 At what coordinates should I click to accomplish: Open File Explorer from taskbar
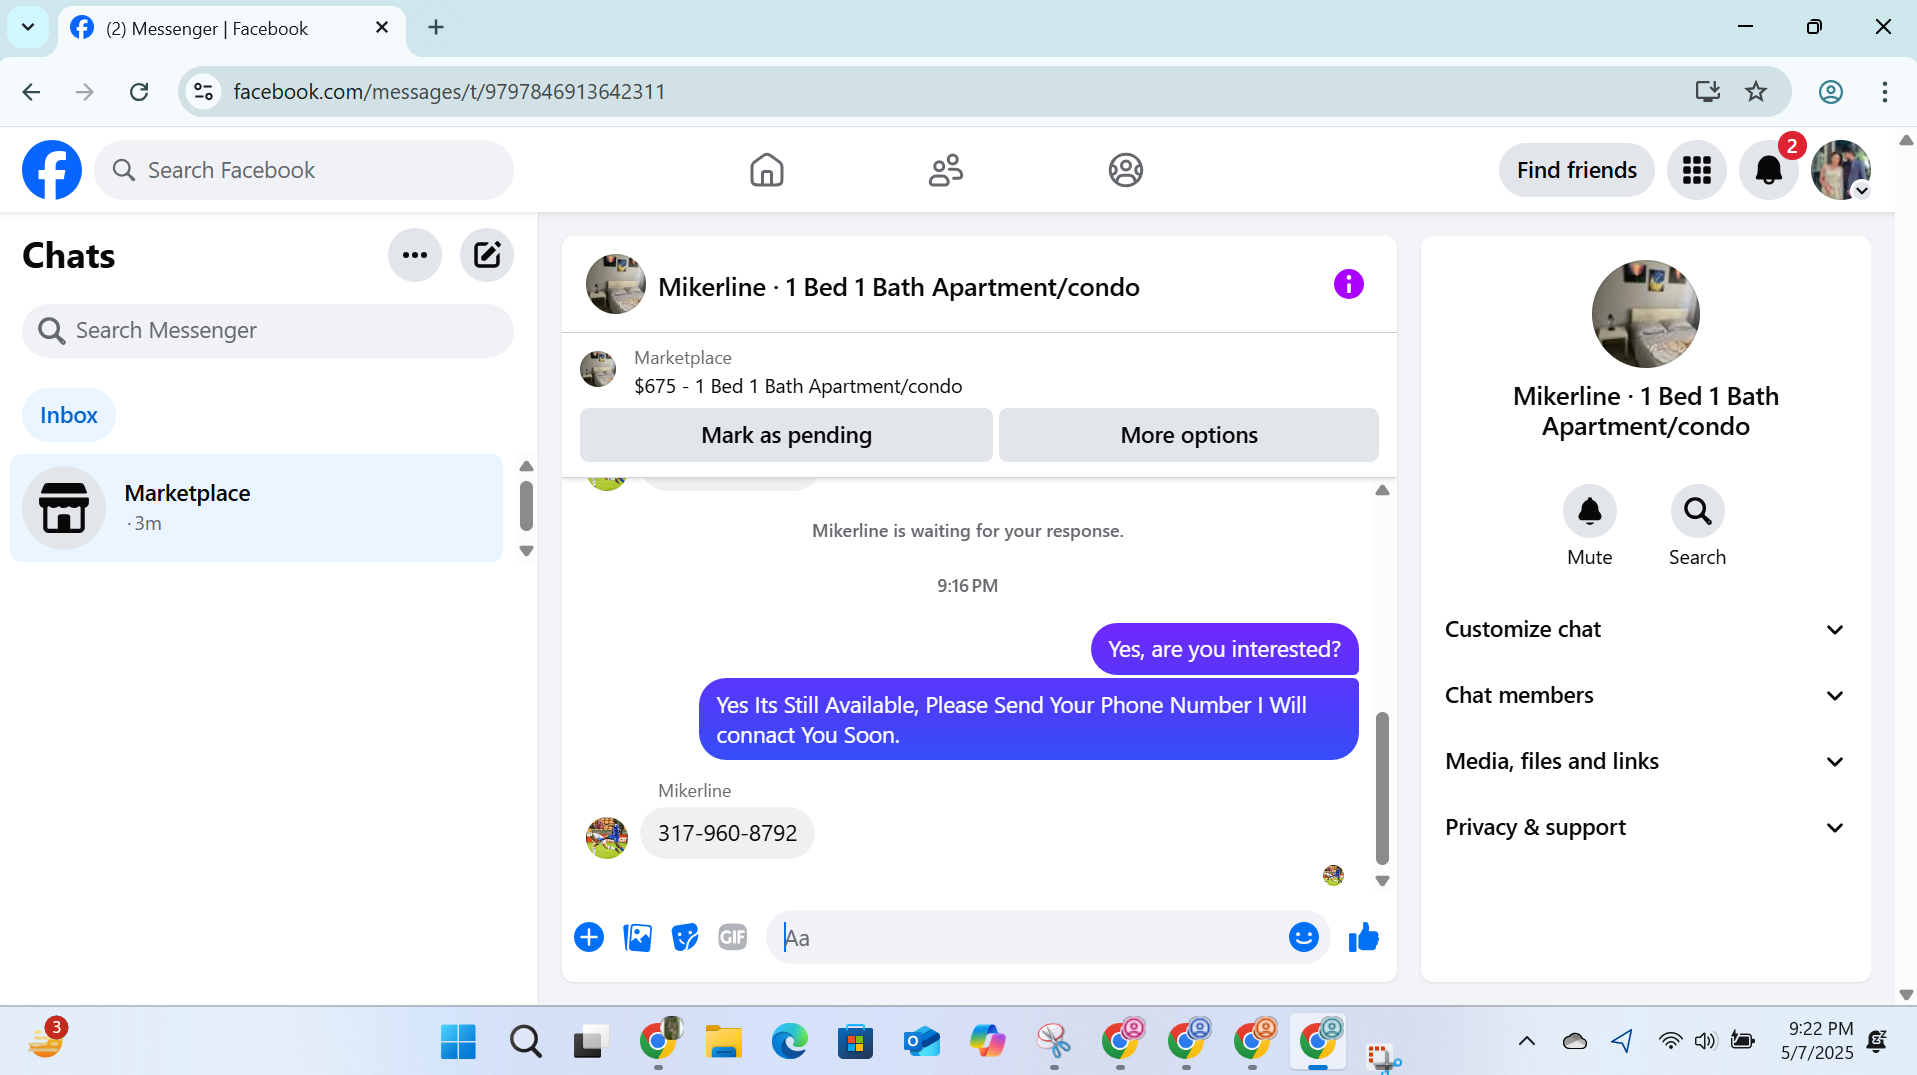723,1041
